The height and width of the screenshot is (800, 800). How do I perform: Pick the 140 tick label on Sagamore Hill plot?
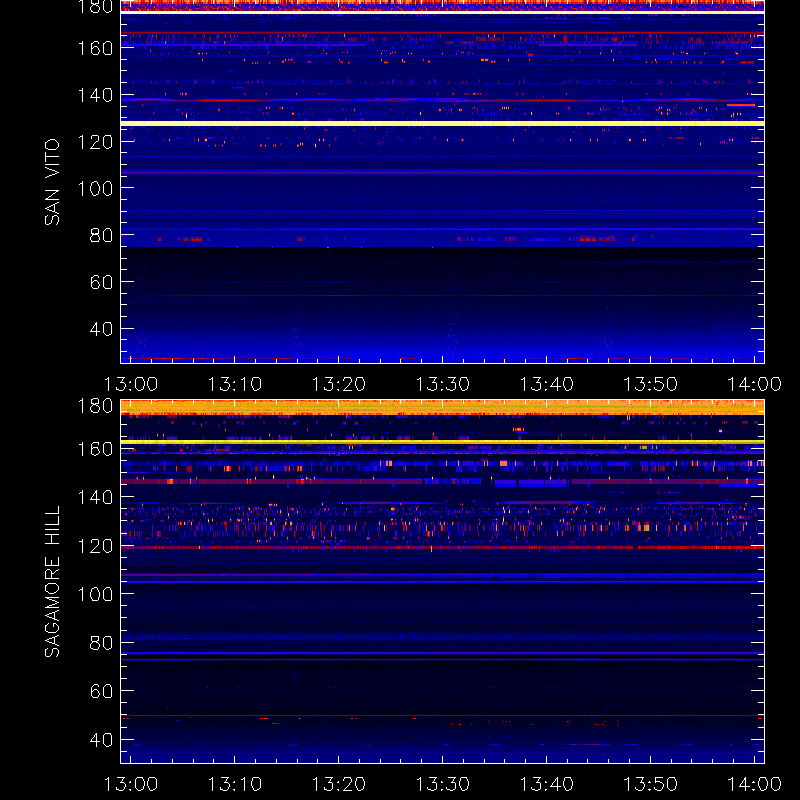95,497
